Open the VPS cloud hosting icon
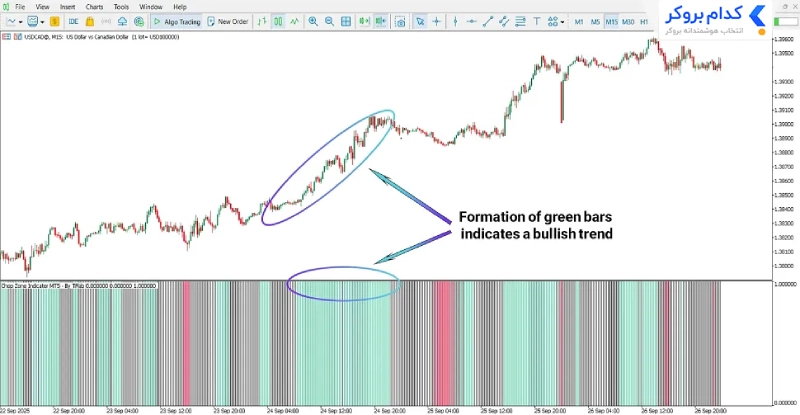 (x=122, y=21)
